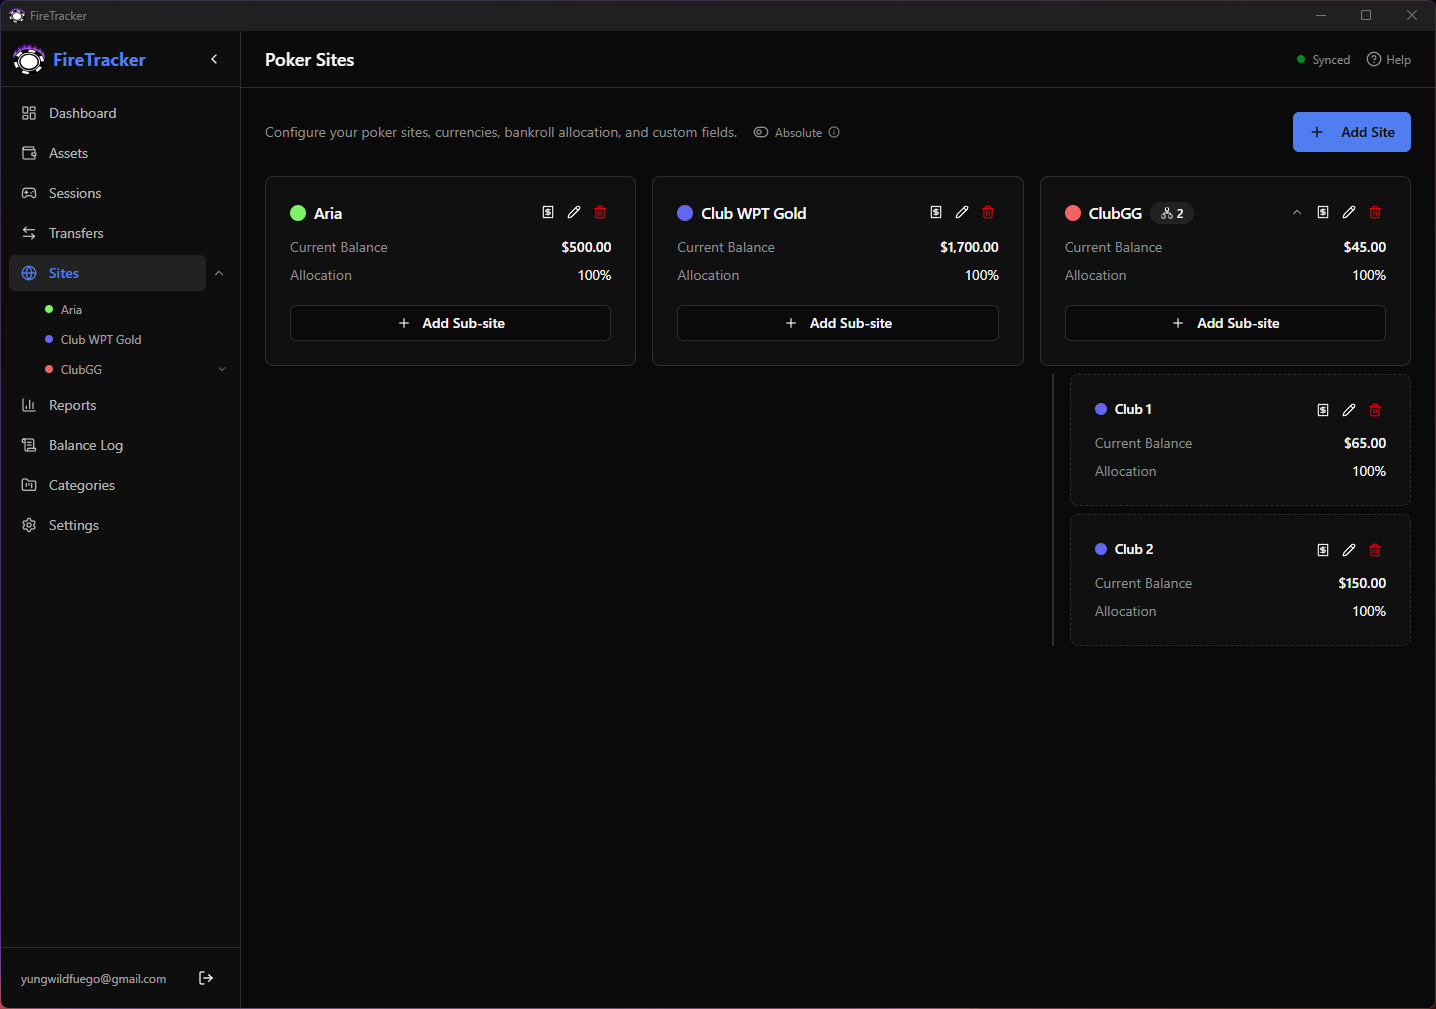
Task: Edit the Aria site with pencil icon
Action: [574, 212]
